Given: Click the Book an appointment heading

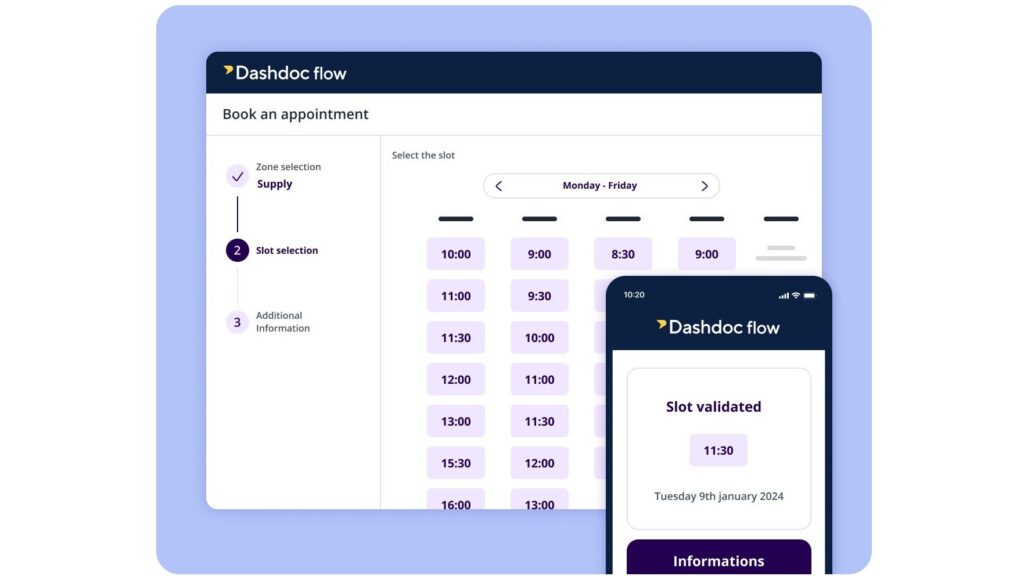Looking at the screenshot, I should (x=295, y=114).
